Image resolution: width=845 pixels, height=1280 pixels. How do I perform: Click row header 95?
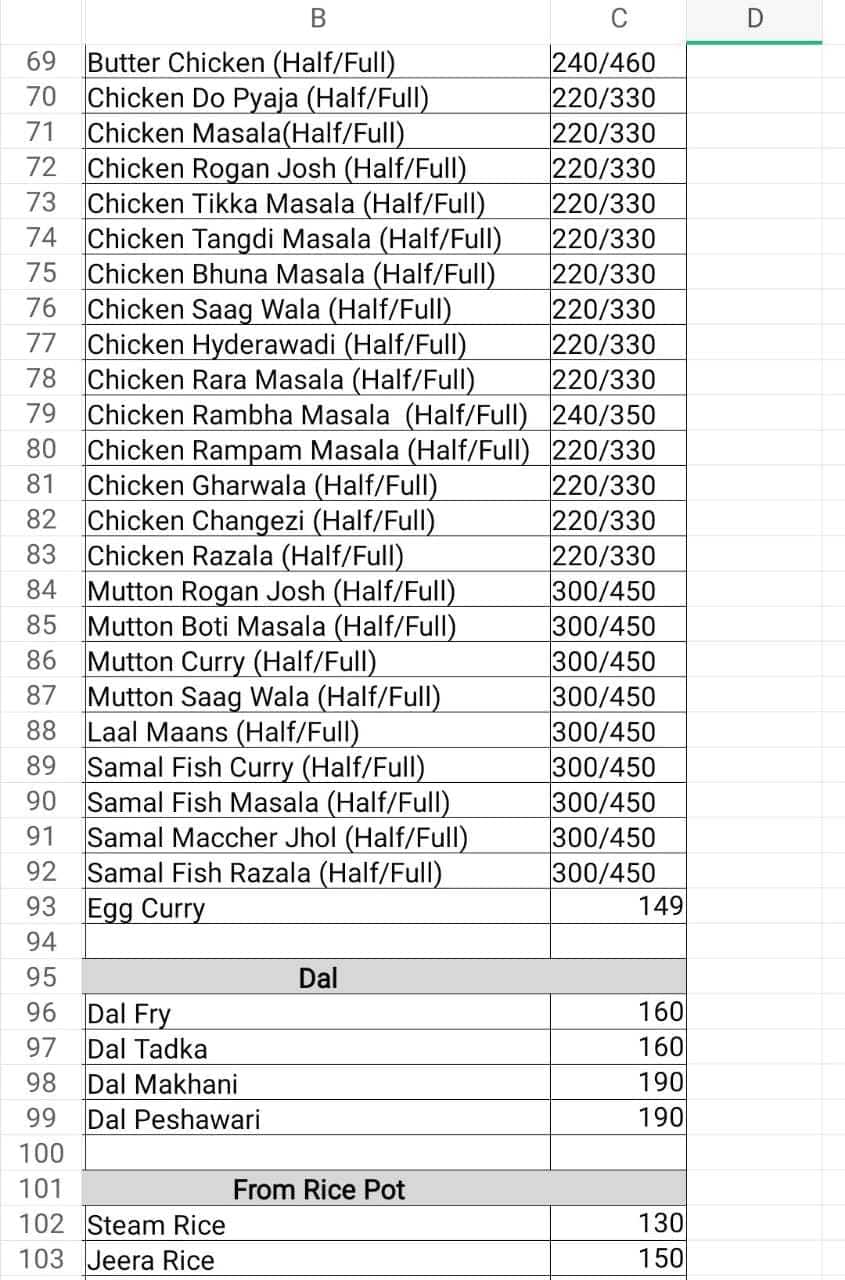40,977
